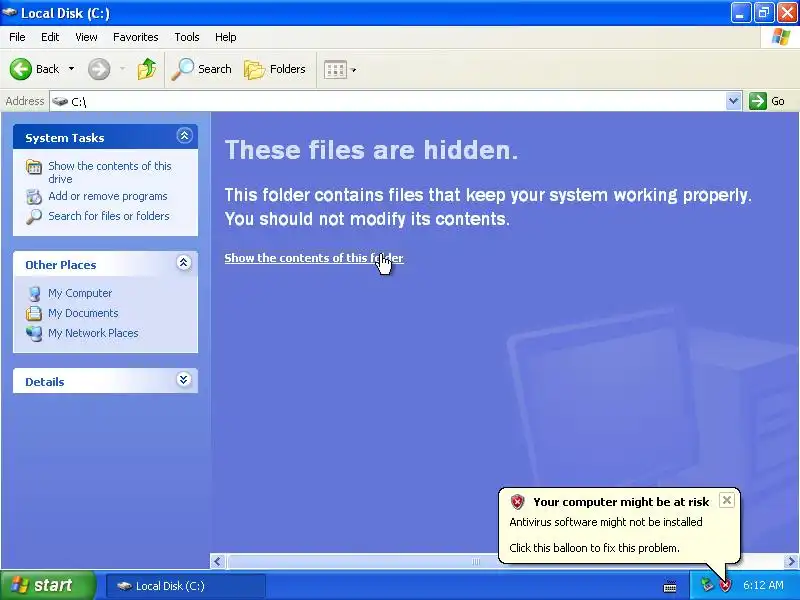Click Show the contents of this drive
The width and height of the screenshot is (800, 600).
[x=110, y=172]
